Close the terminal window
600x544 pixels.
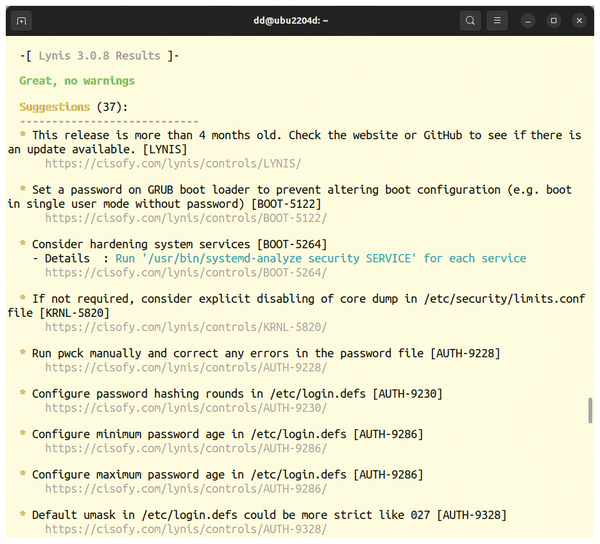[579, 21]
